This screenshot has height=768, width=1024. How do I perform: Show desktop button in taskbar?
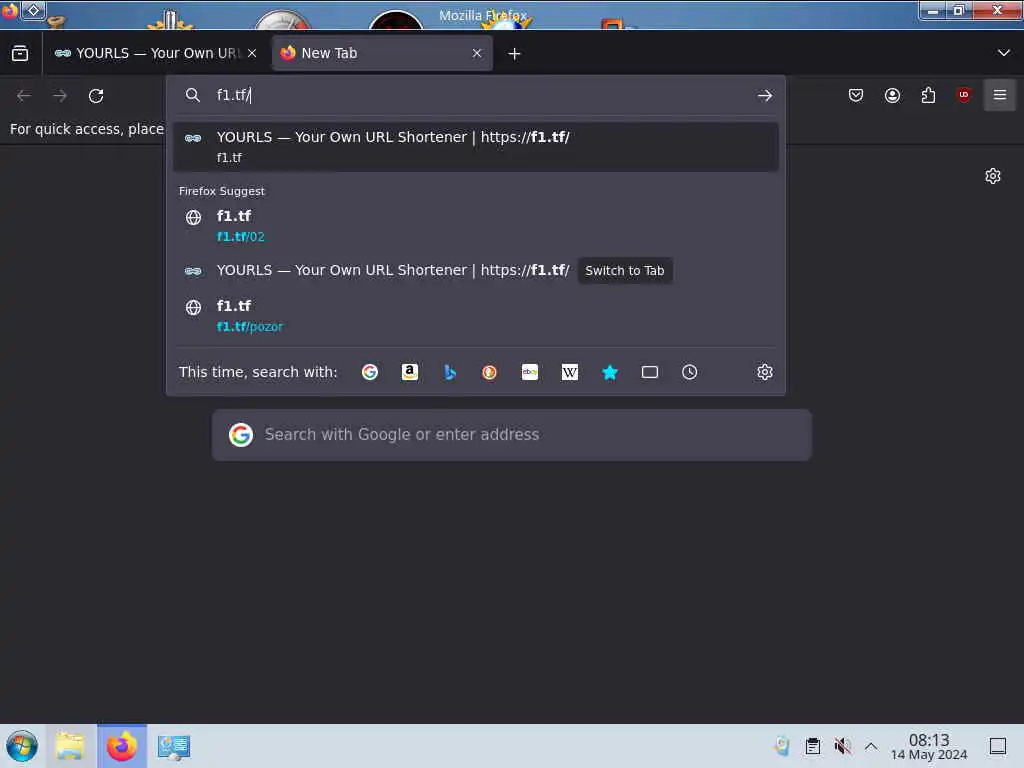tap(998, 746)
